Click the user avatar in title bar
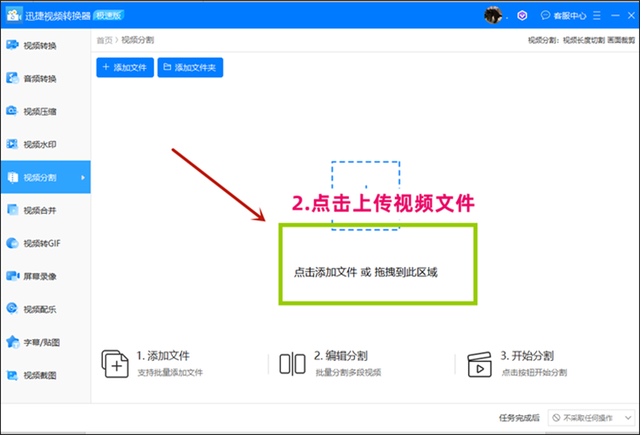The width and height of the screenshot is (640, 435). 493,15
